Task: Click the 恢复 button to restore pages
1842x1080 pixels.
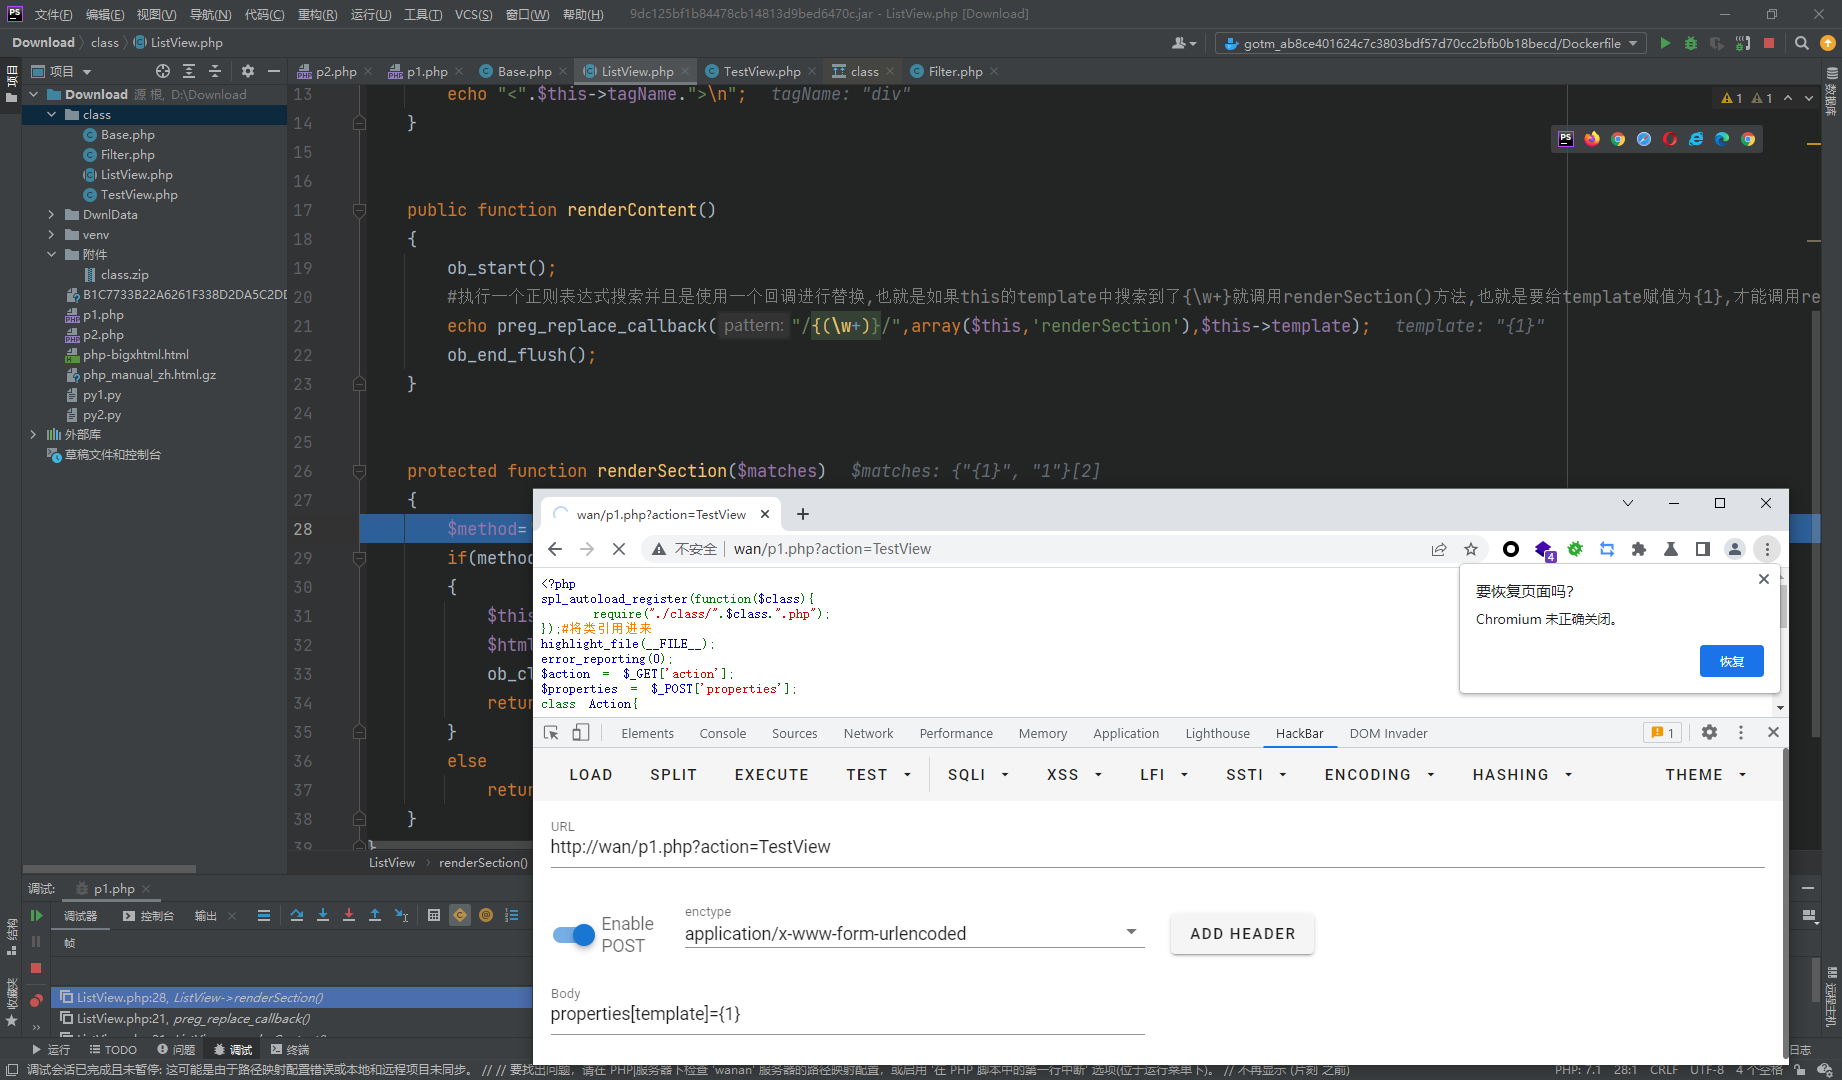Action: point(1731,661)
